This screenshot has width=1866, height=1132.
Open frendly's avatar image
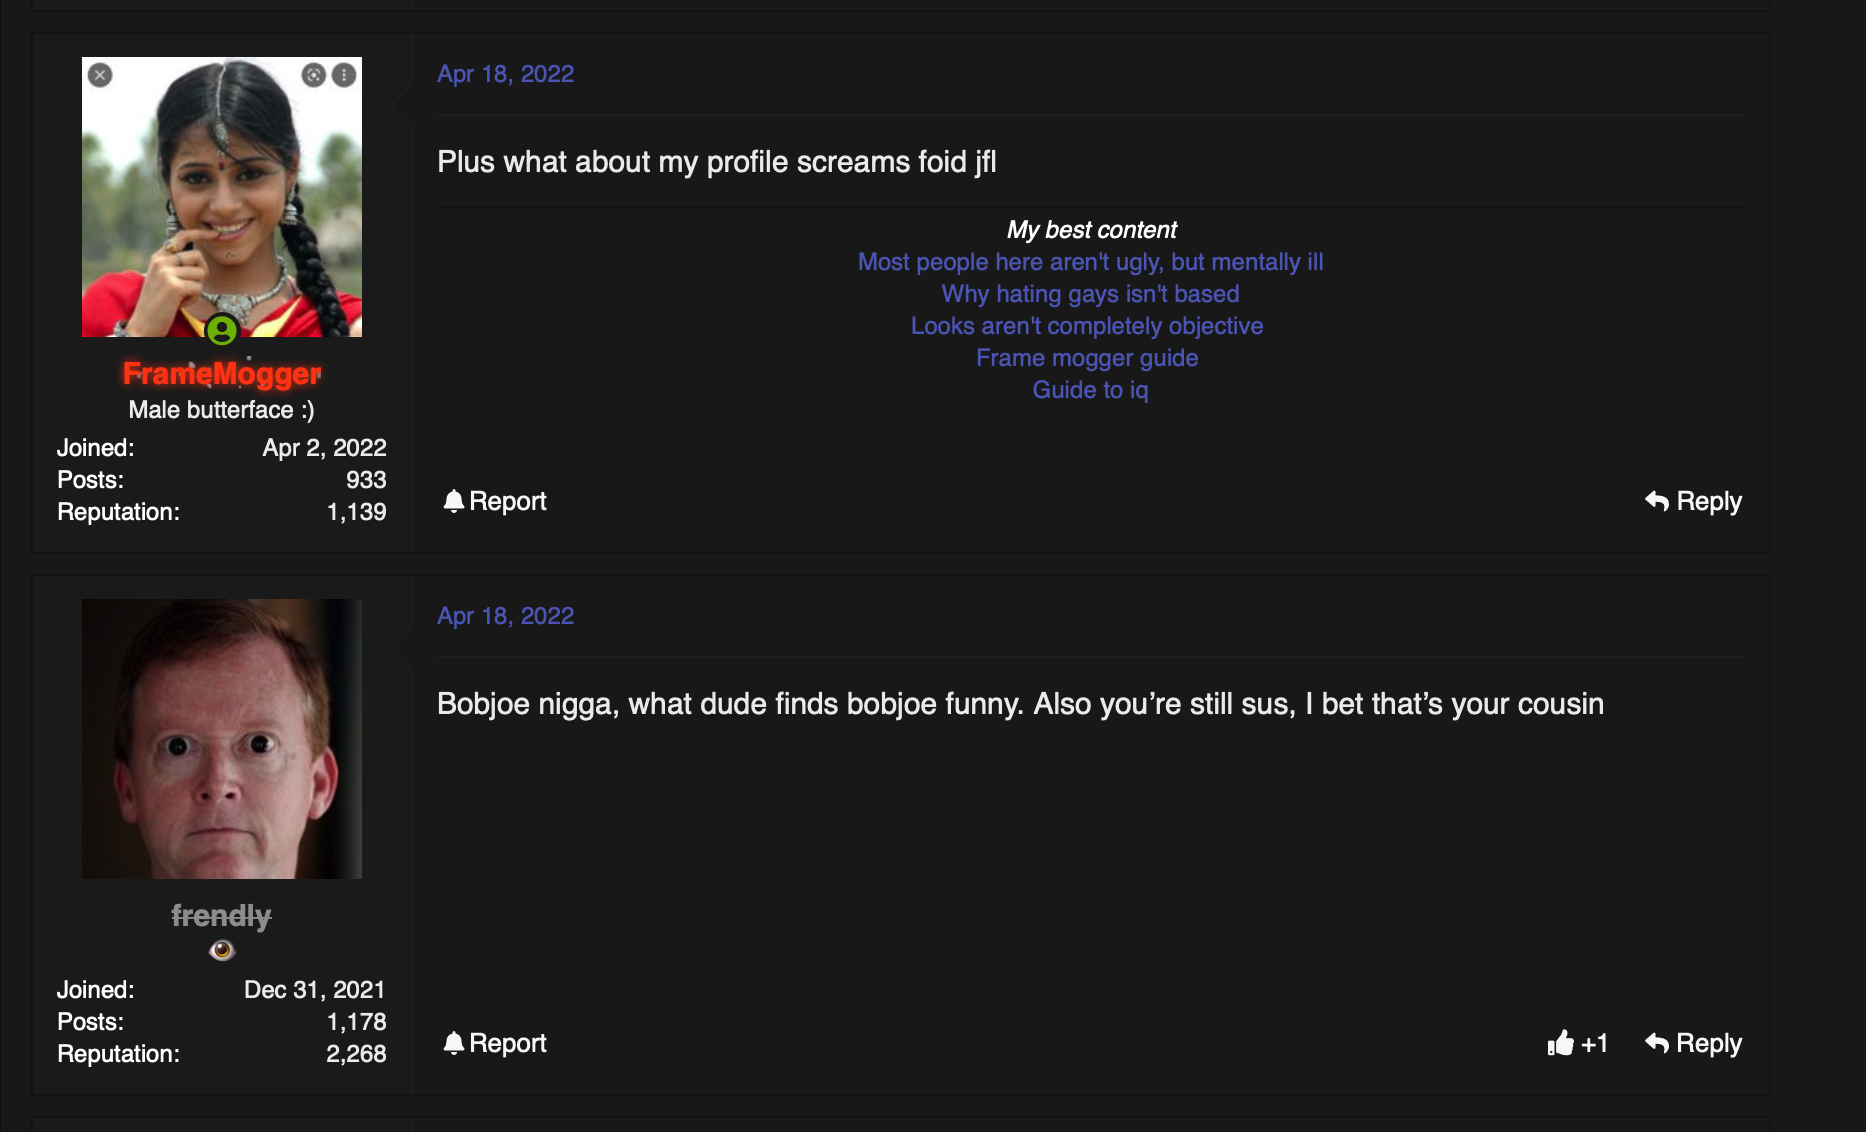point(222,739)
